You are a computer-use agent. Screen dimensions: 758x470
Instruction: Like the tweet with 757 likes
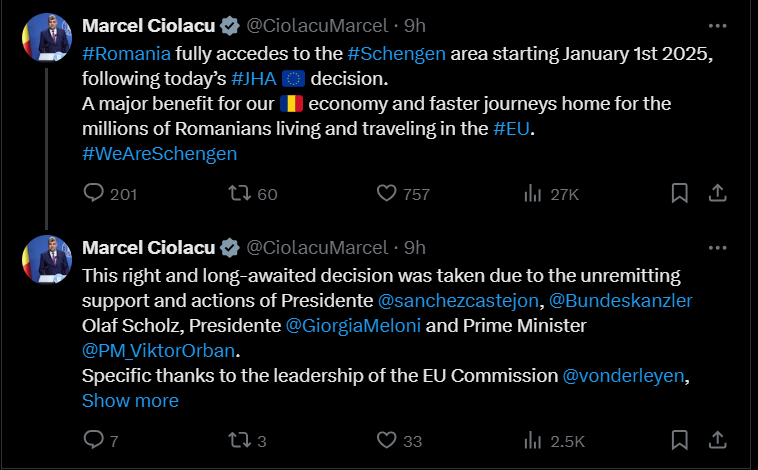(x=387, y=194)
